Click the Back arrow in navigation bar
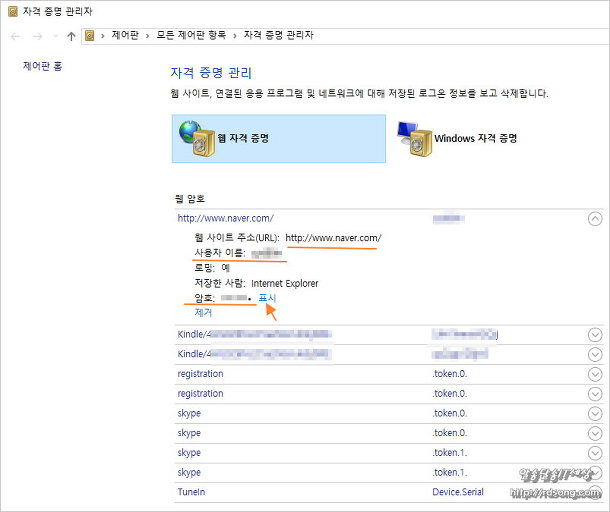Screen dimensions: 610x512 tap(16, 36)
